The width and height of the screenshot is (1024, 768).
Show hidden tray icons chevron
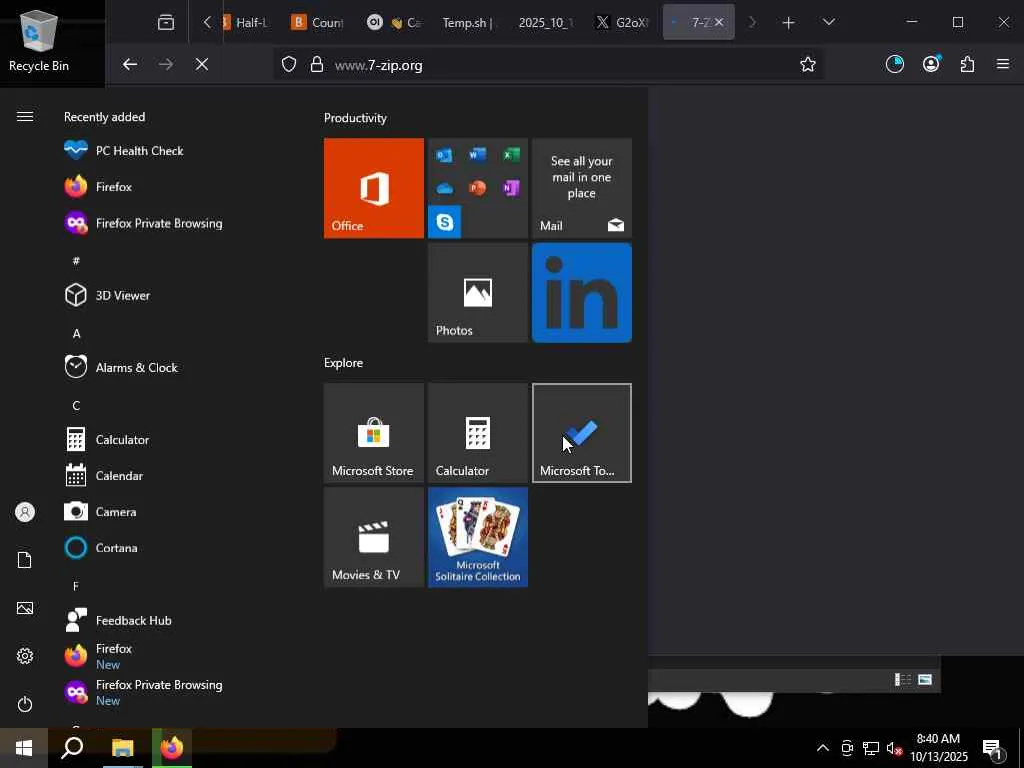[x=823, y=748]
